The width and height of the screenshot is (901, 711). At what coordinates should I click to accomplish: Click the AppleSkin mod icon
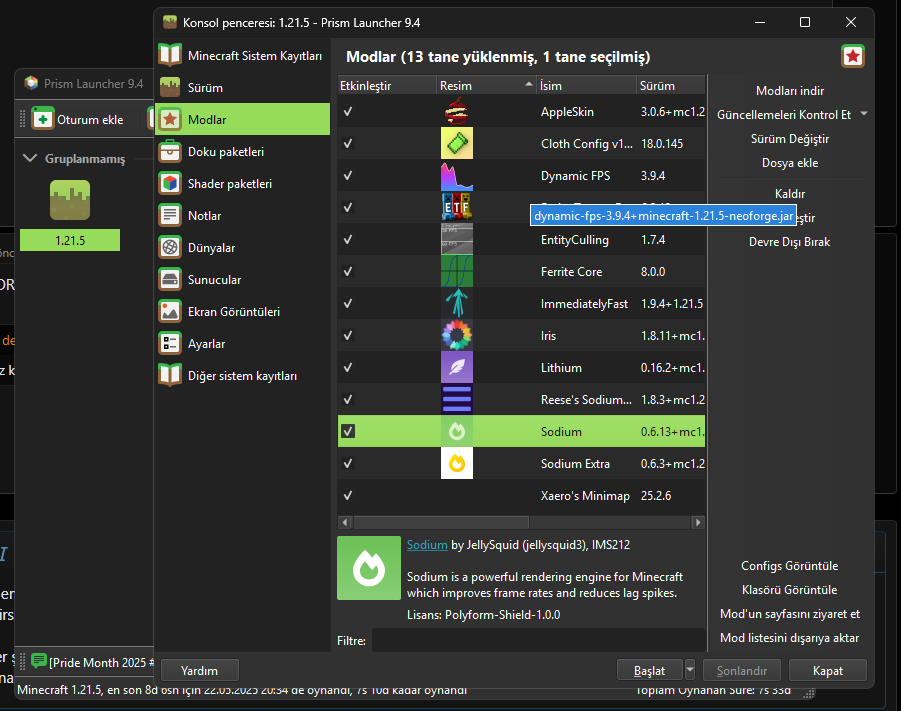[x=457, y=112]
